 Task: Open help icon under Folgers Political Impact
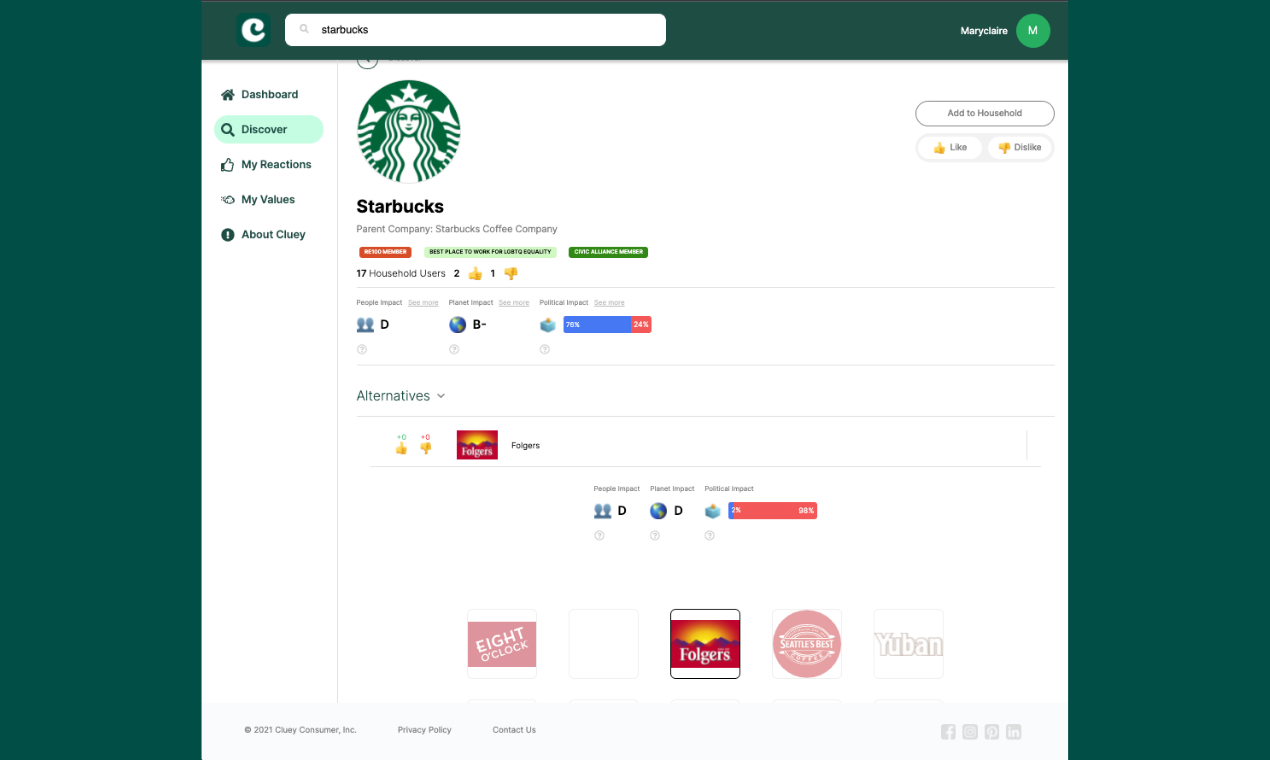[x=710, y=535]
